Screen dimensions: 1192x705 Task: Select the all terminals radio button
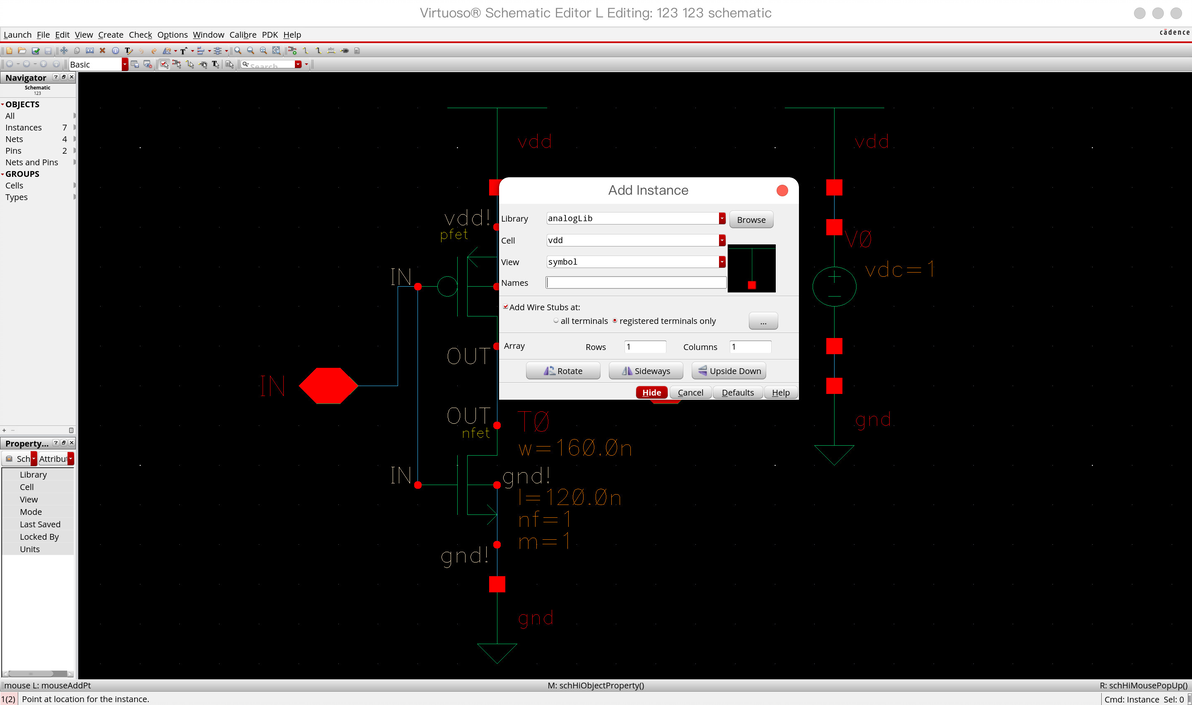[x=556, y=321]
